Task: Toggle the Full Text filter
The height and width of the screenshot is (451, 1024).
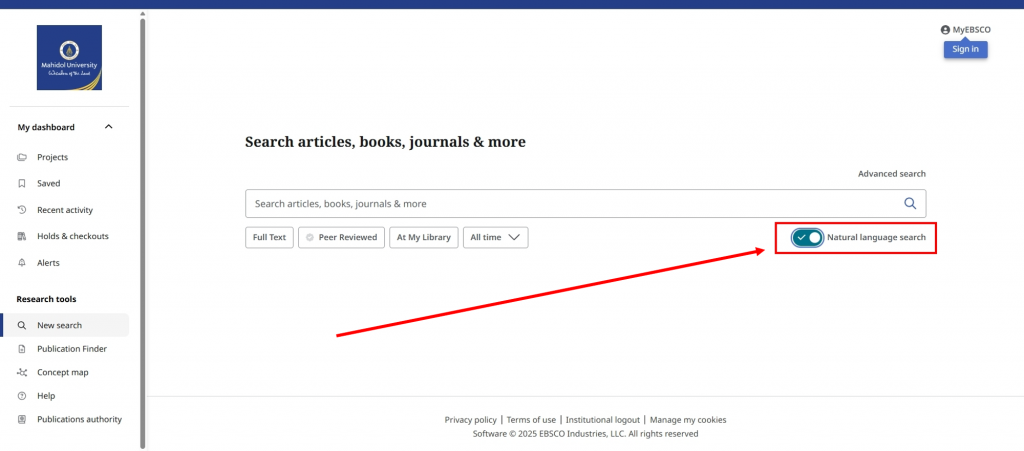Action: pos(270,238)
